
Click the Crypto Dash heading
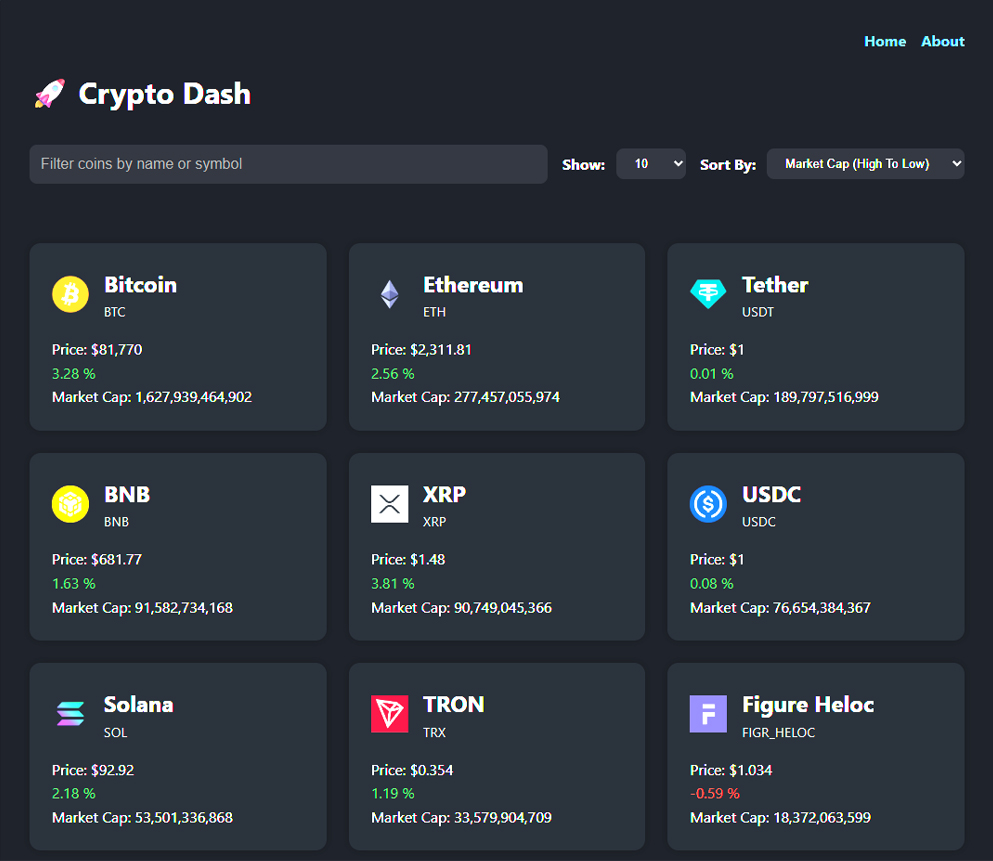click(165, 94)
